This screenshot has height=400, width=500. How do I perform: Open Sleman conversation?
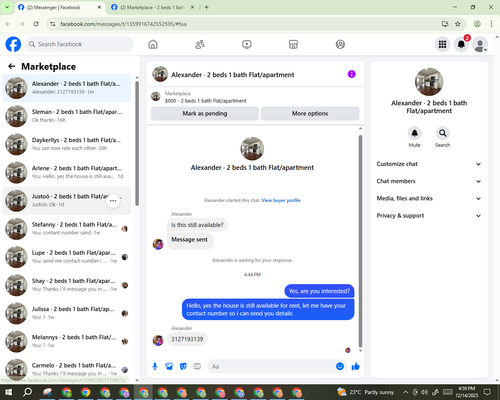click(67, 116)
